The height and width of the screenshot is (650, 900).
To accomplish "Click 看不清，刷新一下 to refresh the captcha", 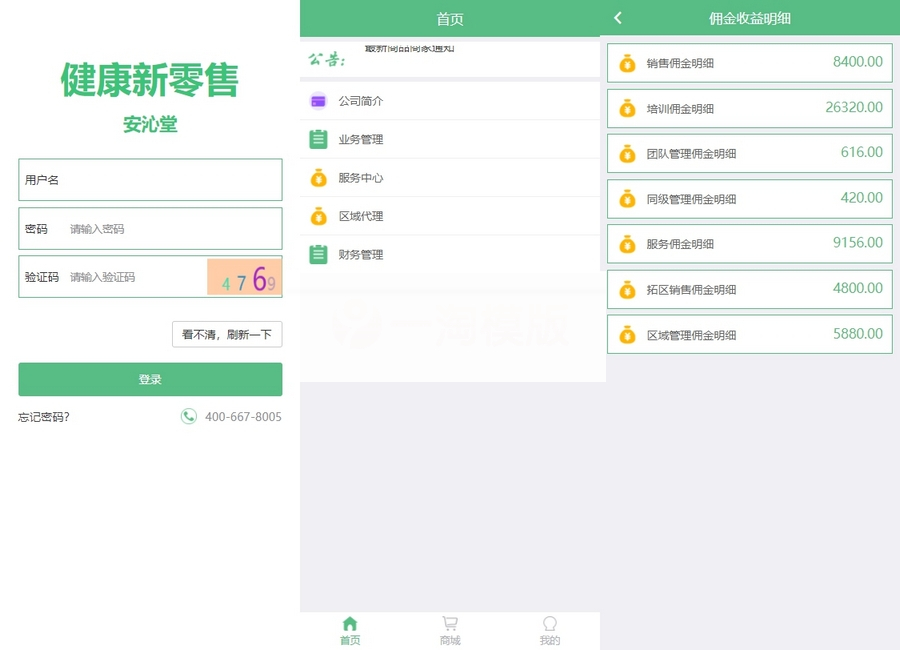I will click(227, 334).
